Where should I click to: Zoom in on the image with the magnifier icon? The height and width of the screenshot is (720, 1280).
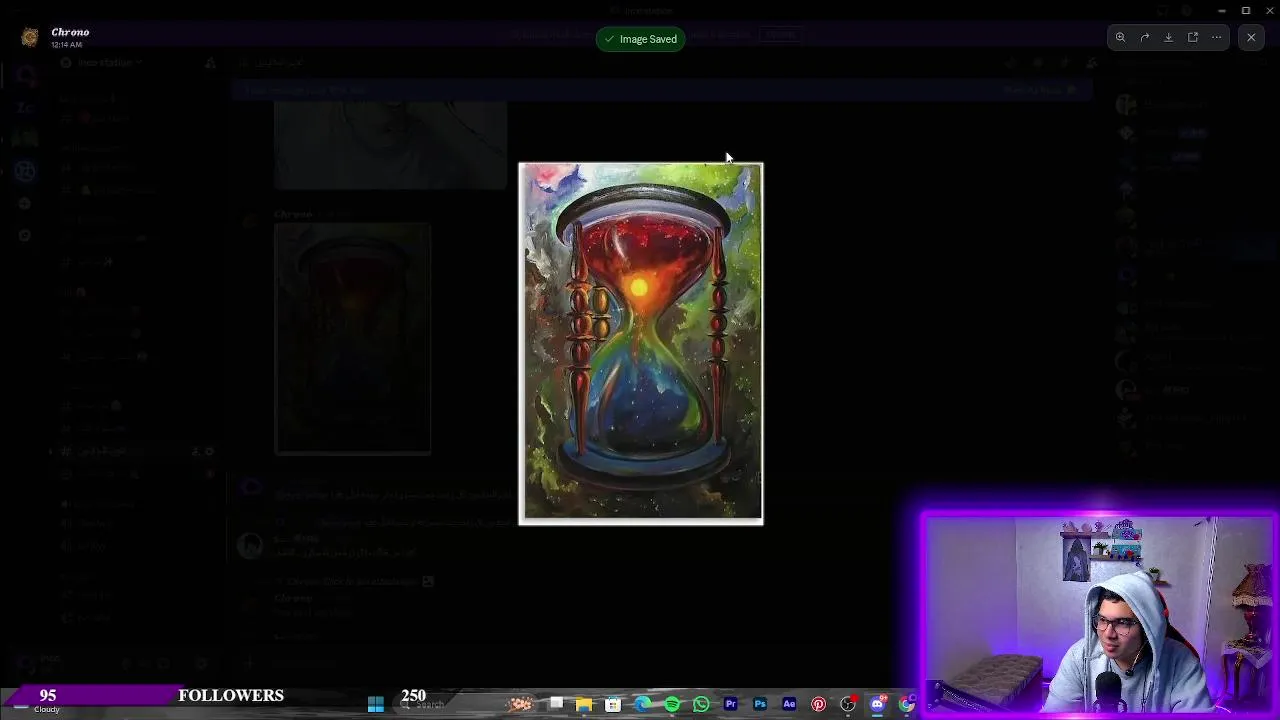[1121, 38]
